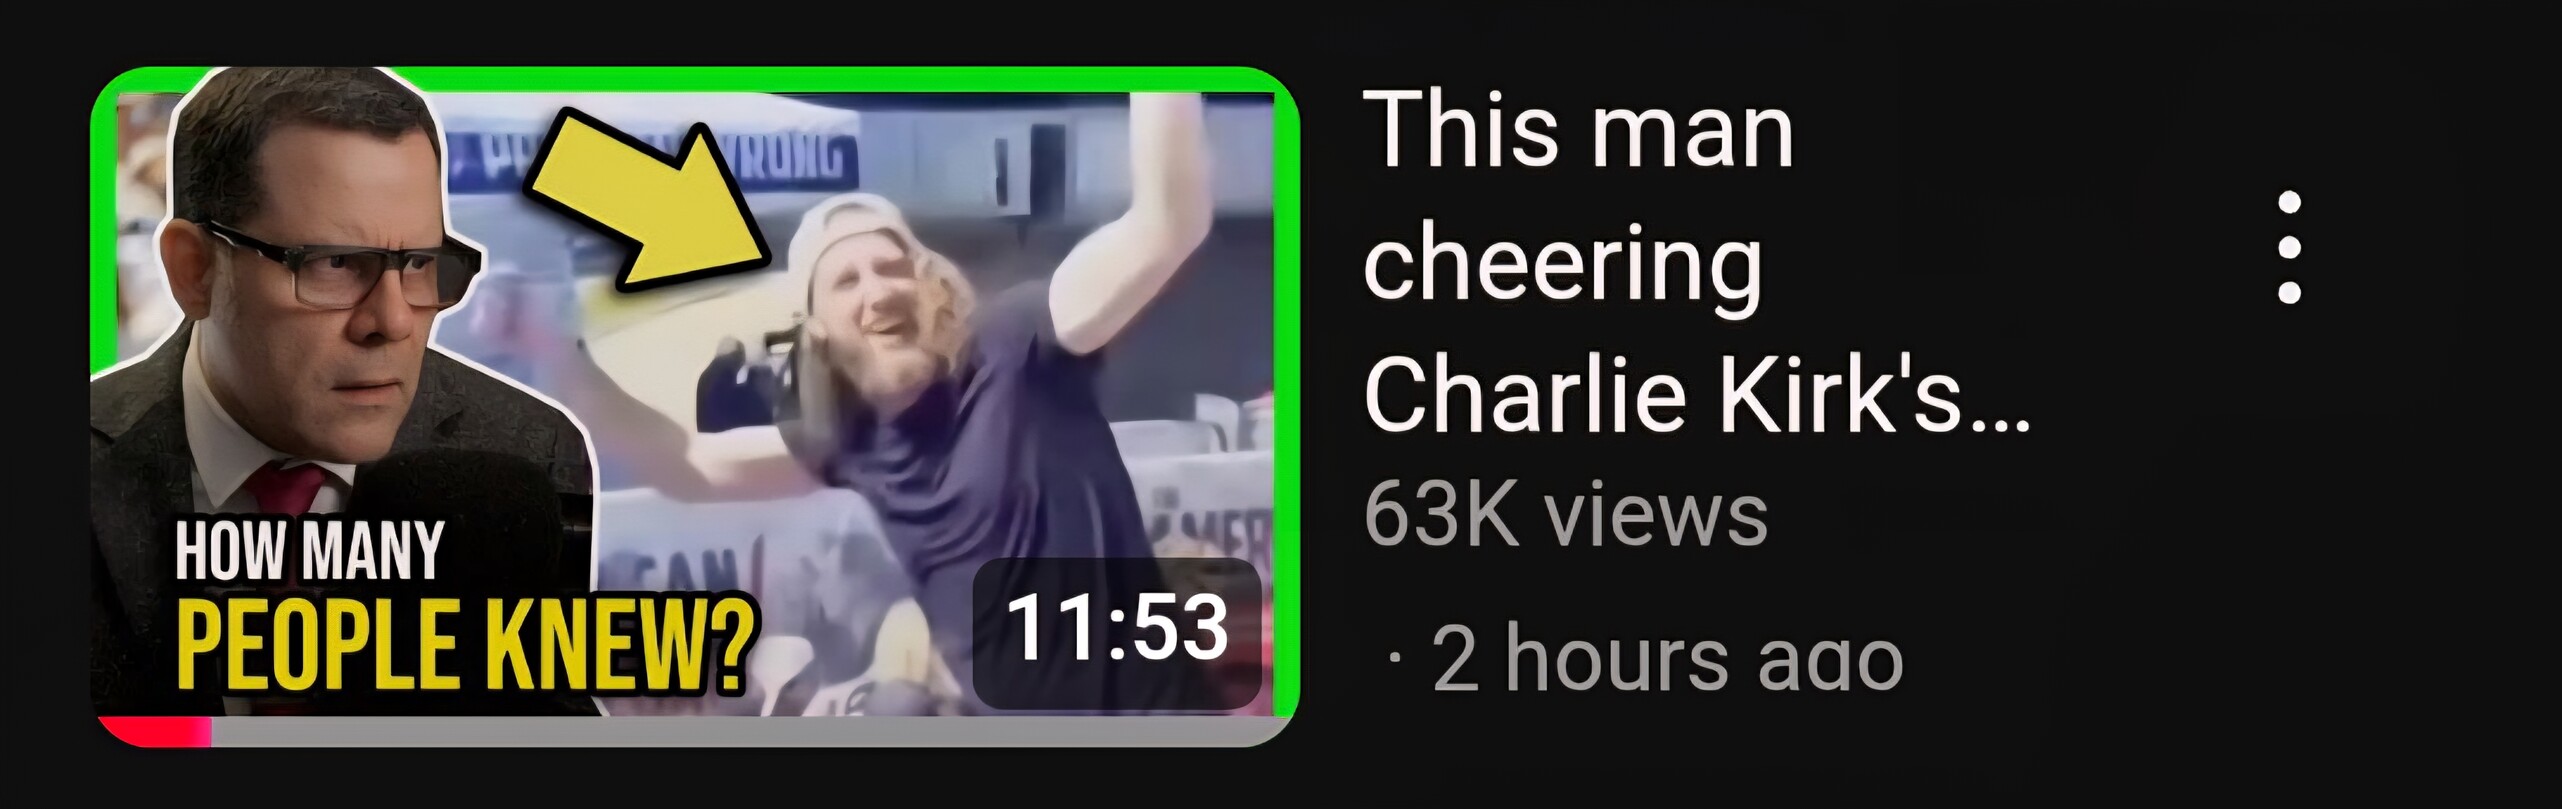Click "This man" first line of title
The image size is (2562, 809).
[x=1578, y=130]
